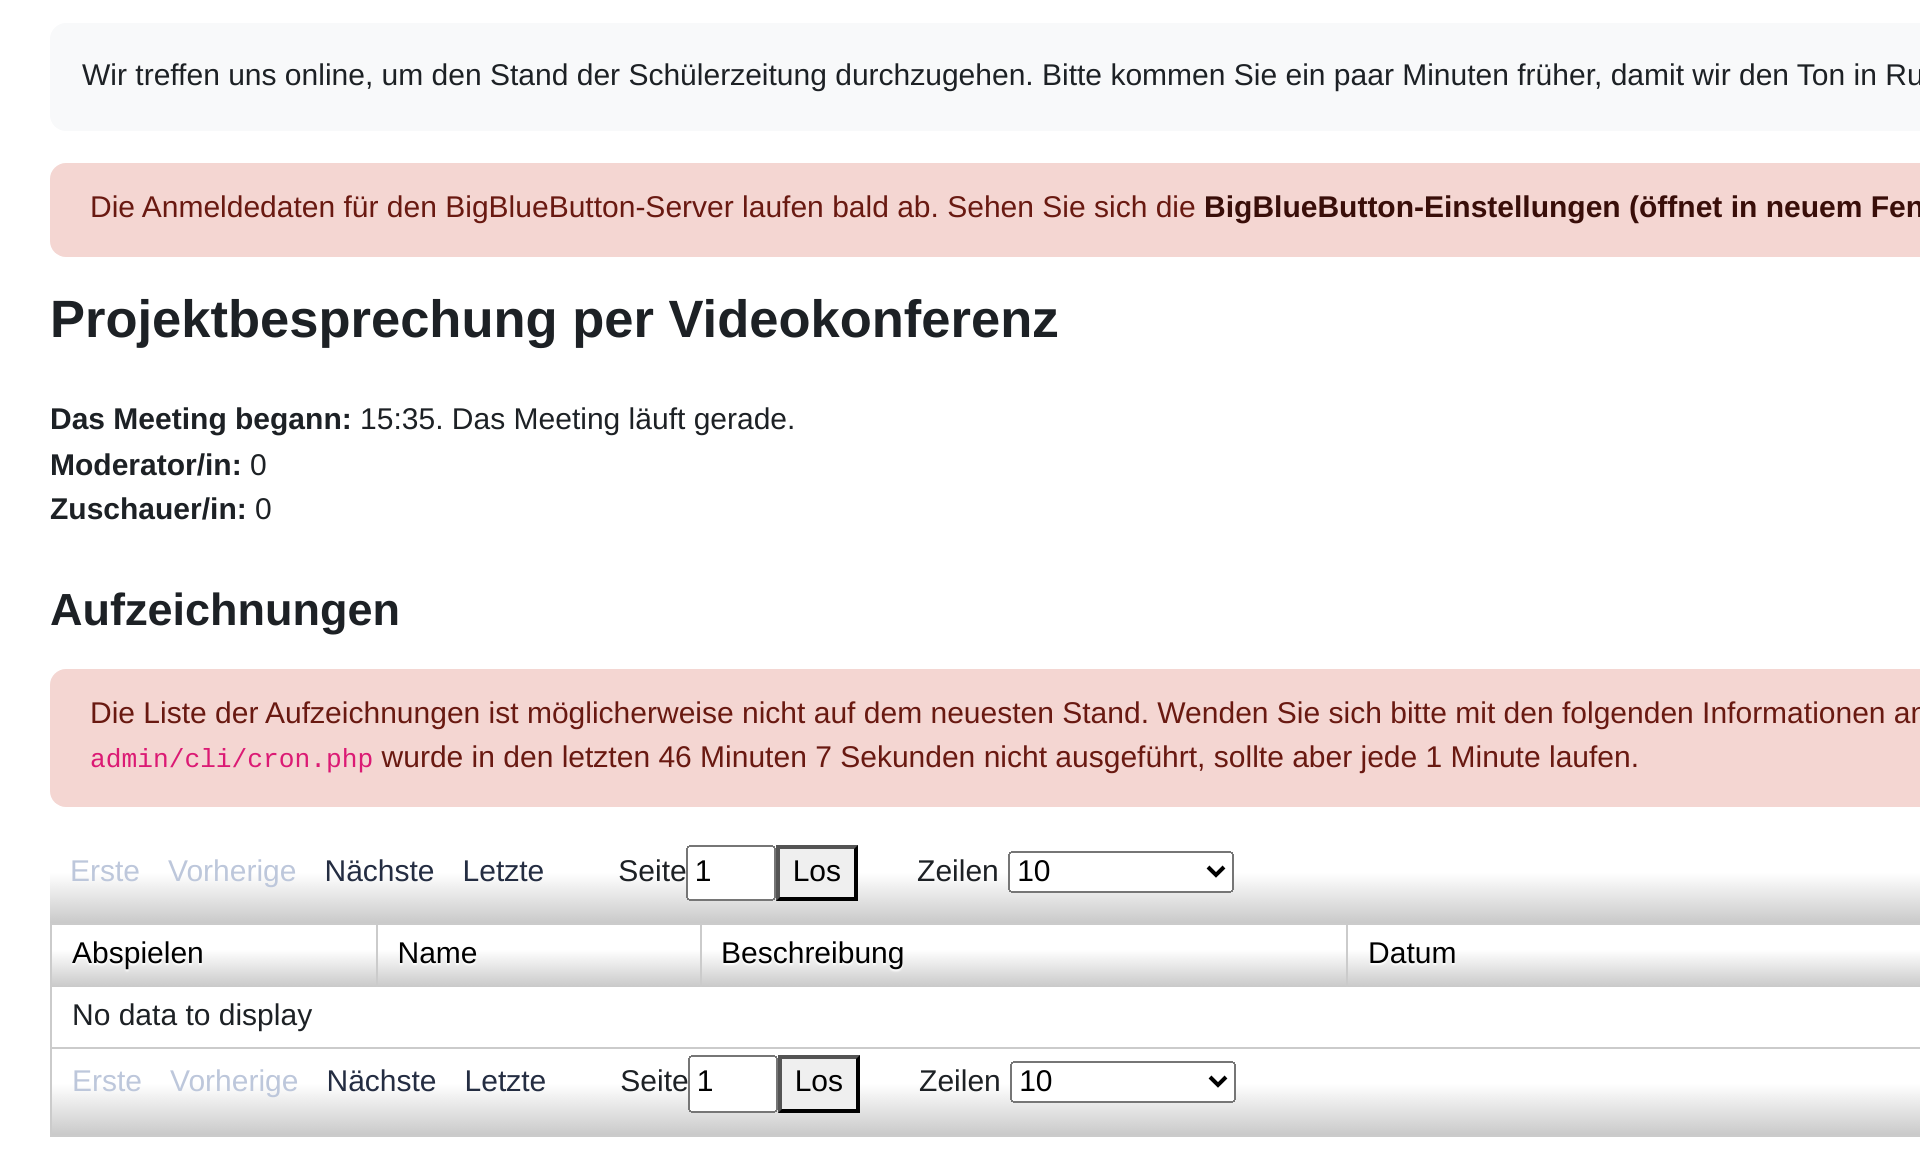The width and height of the screenshot is (1920, 1156).
Task: Open BigBlueButton-Einstellungen link in warning
Action: [1561, 207]
